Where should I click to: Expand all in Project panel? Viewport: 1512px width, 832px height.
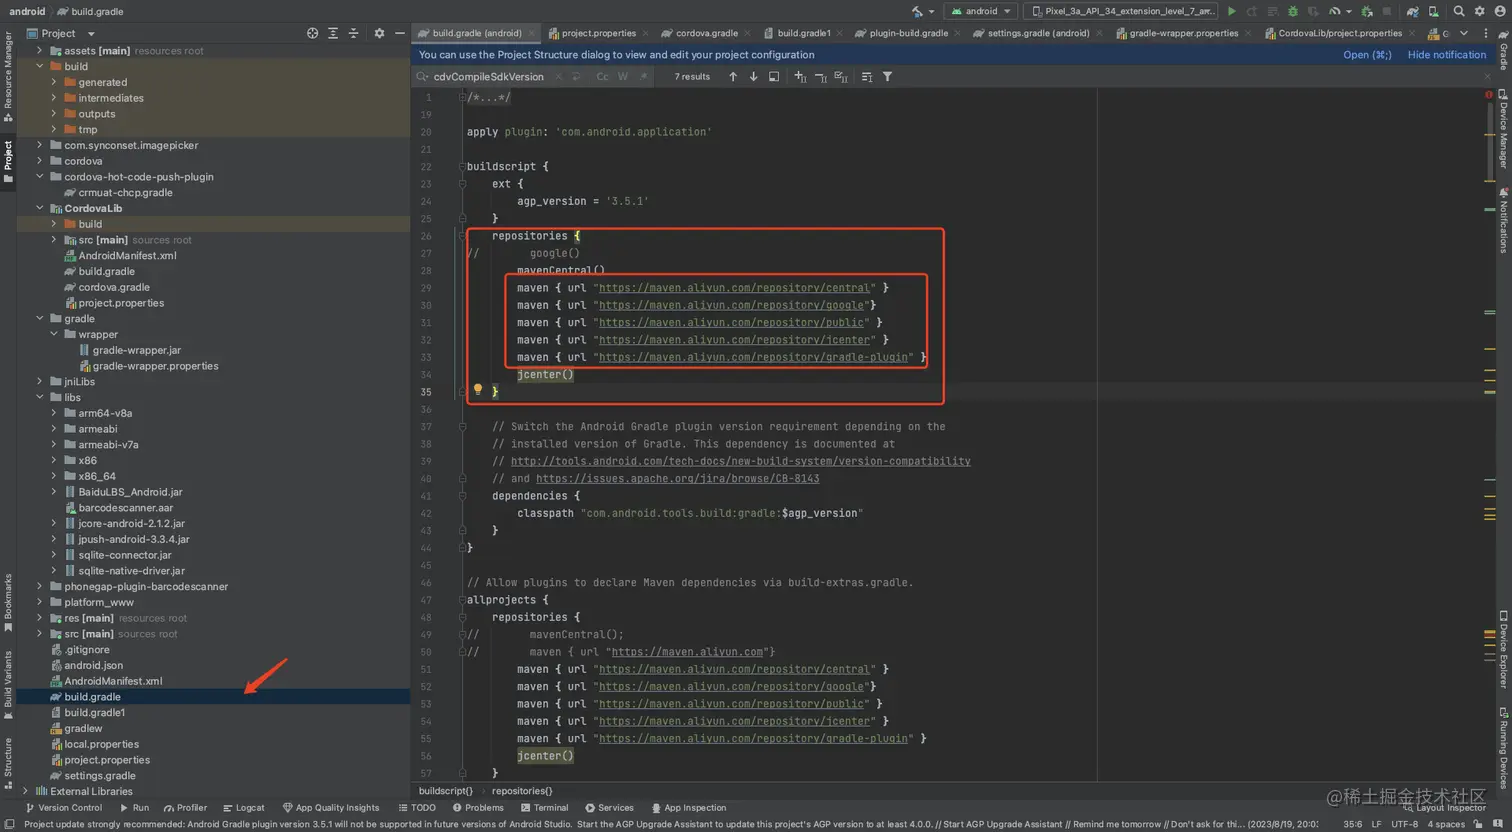(333, 33)
